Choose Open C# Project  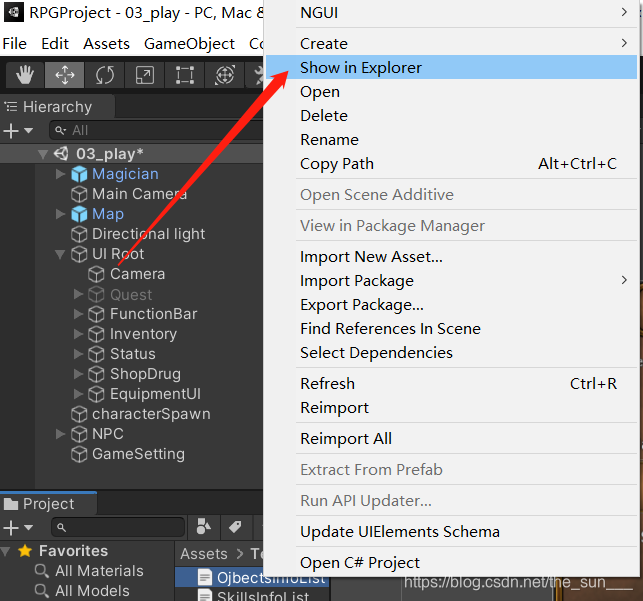coord(451,562)
